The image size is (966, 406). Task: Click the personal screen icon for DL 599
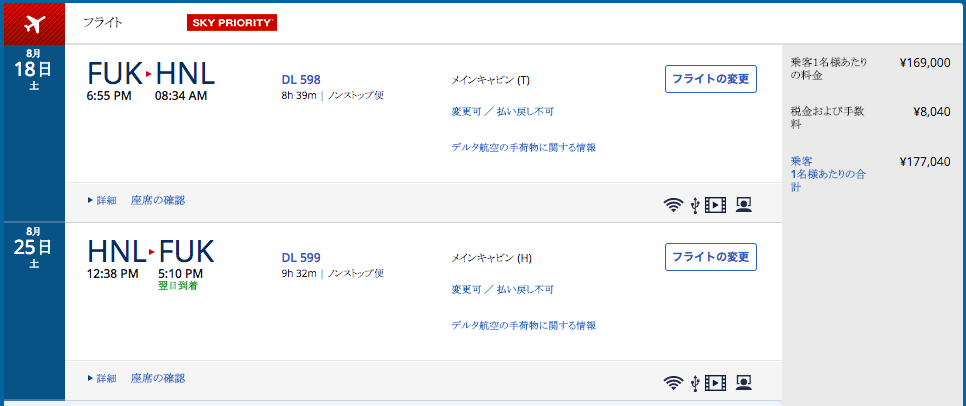[x=744, y=383]
